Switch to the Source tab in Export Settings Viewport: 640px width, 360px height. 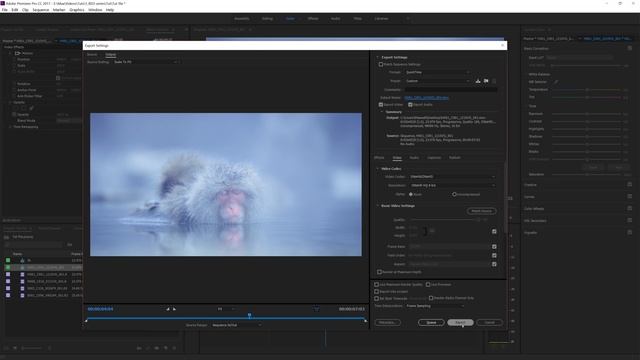pyautogui.click(x=92, y=55)
